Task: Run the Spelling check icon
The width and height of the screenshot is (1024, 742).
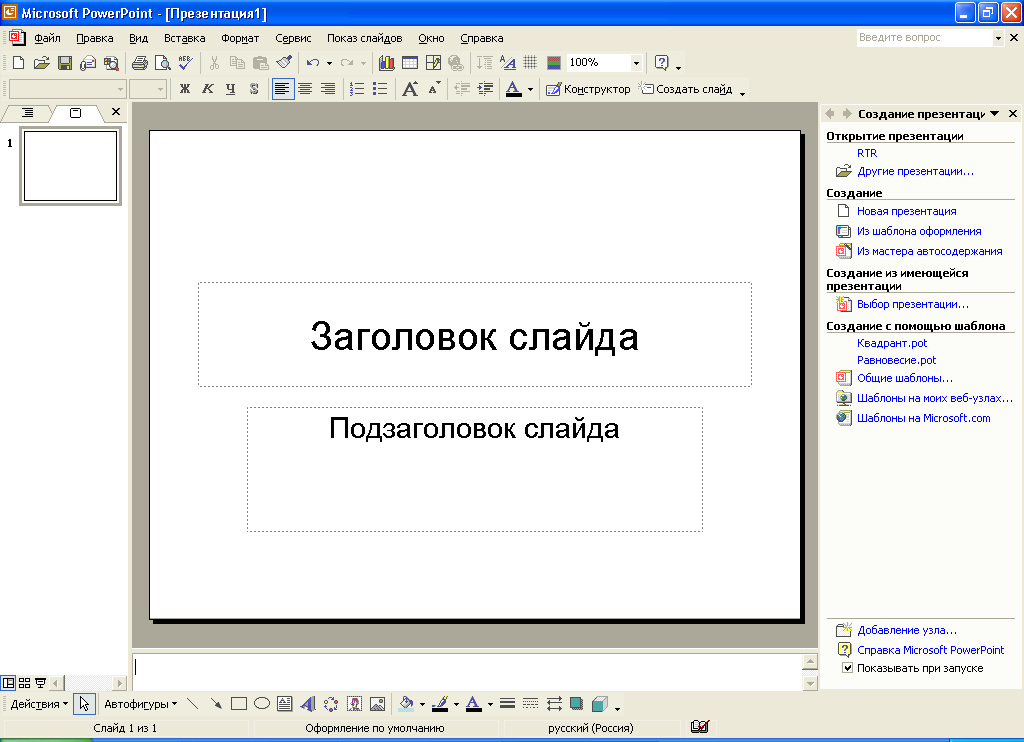Action: 185,63
